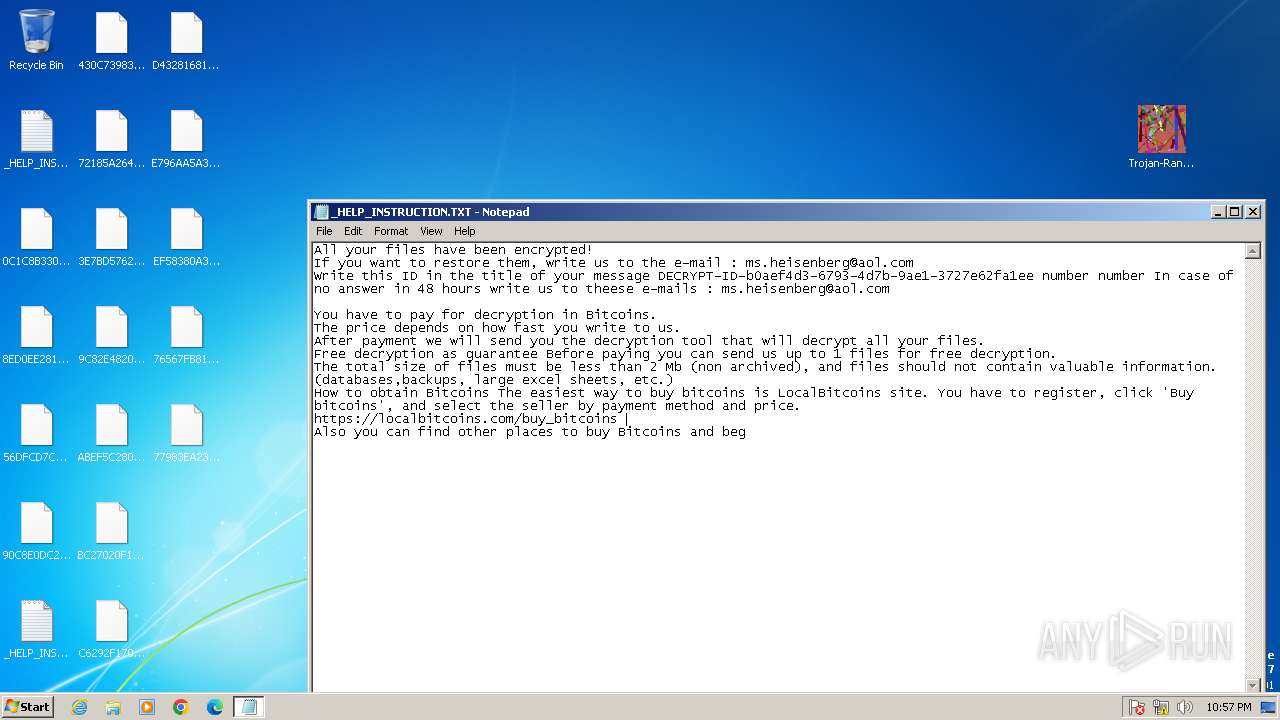The height and width of the screenshot is (720, 1280).
Task: Open the volume speaker tray icon
Action: (x=1185, y=707)
